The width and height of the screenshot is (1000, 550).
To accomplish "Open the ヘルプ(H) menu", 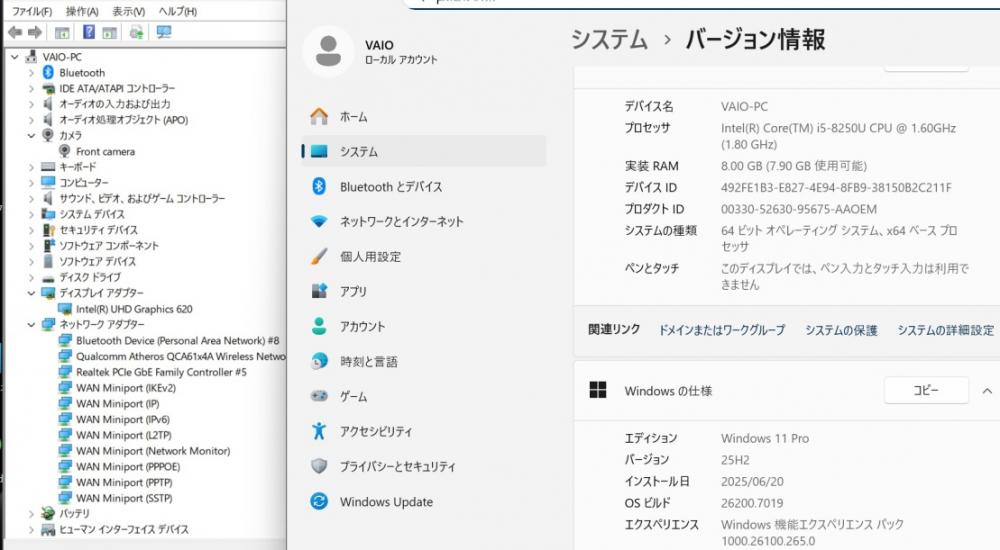I will coord(177,11).
